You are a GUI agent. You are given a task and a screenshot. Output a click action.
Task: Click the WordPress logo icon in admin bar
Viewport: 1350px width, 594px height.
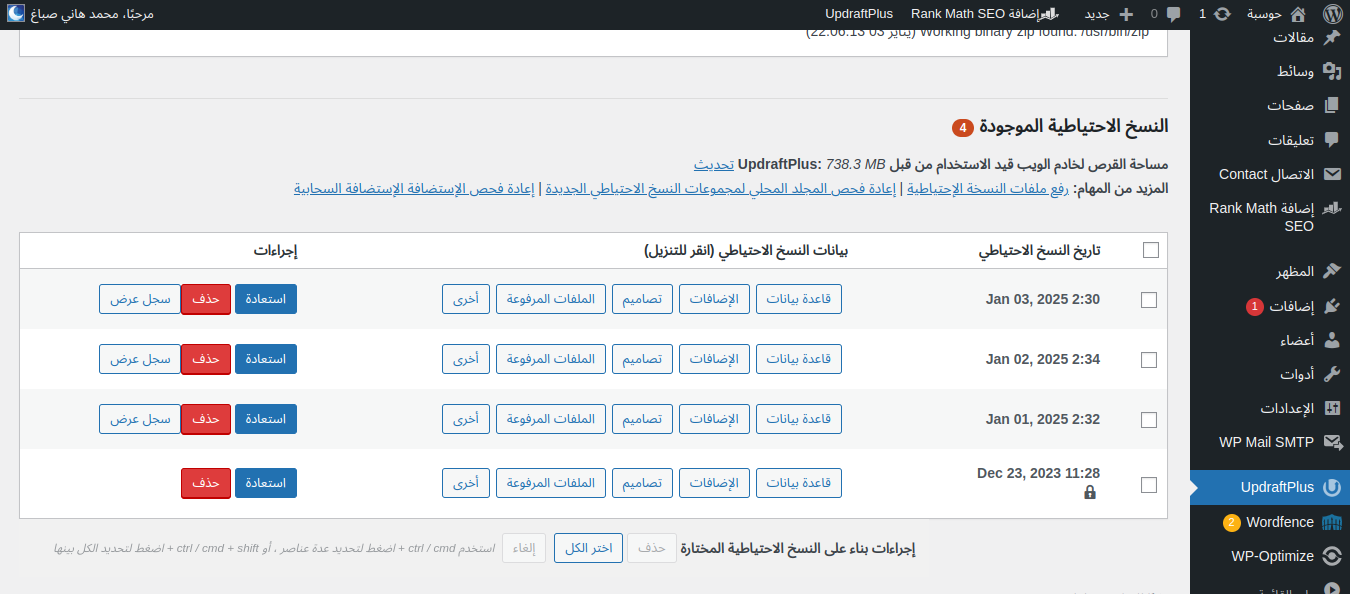tap(1331, 14)
